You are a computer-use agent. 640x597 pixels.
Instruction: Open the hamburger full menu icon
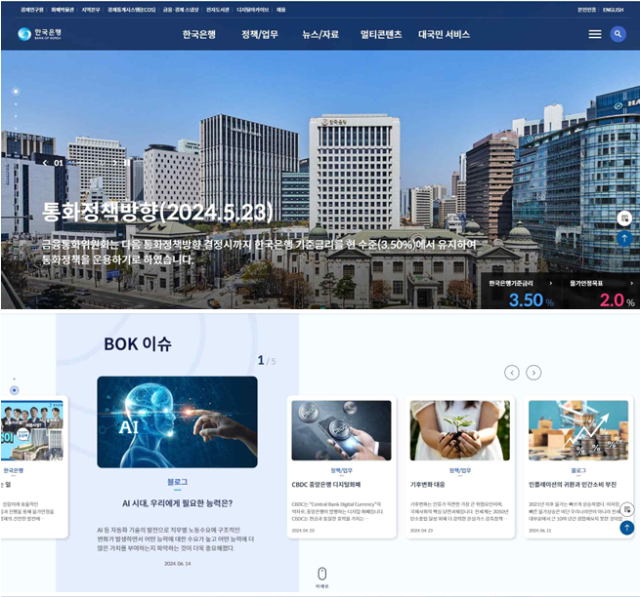(595, 34)
